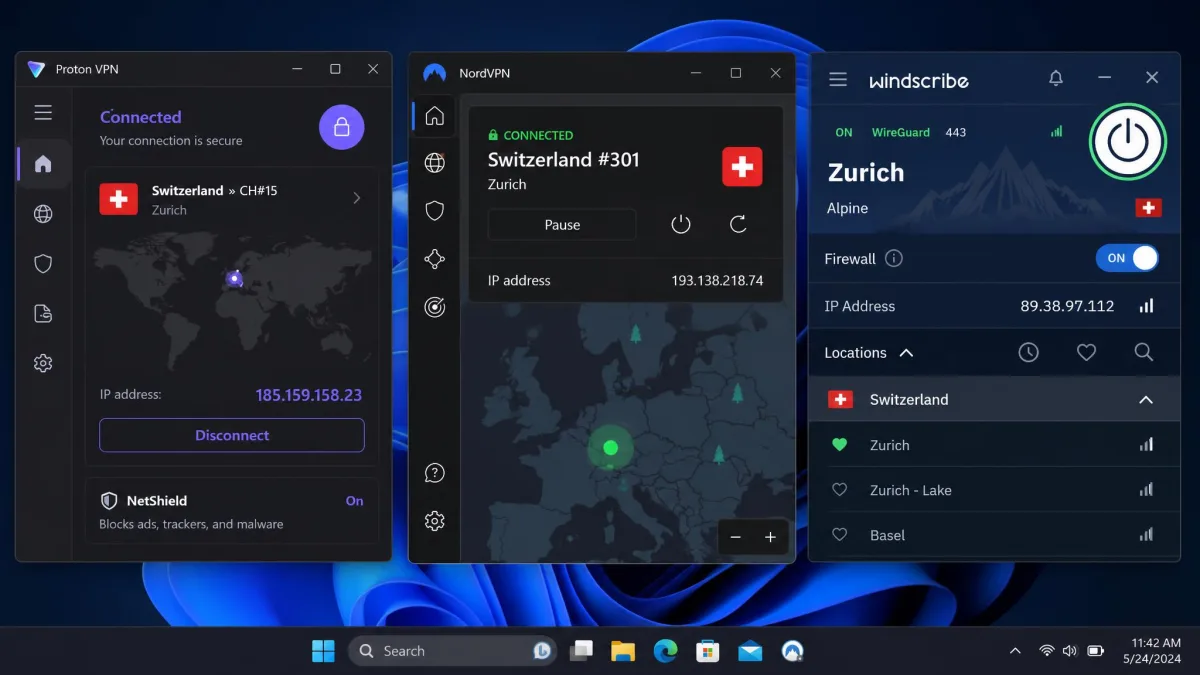This screenshot has height=675, width=1200.
Task: Click Swiss flag next to Alpine
Action: [1148, 208]
